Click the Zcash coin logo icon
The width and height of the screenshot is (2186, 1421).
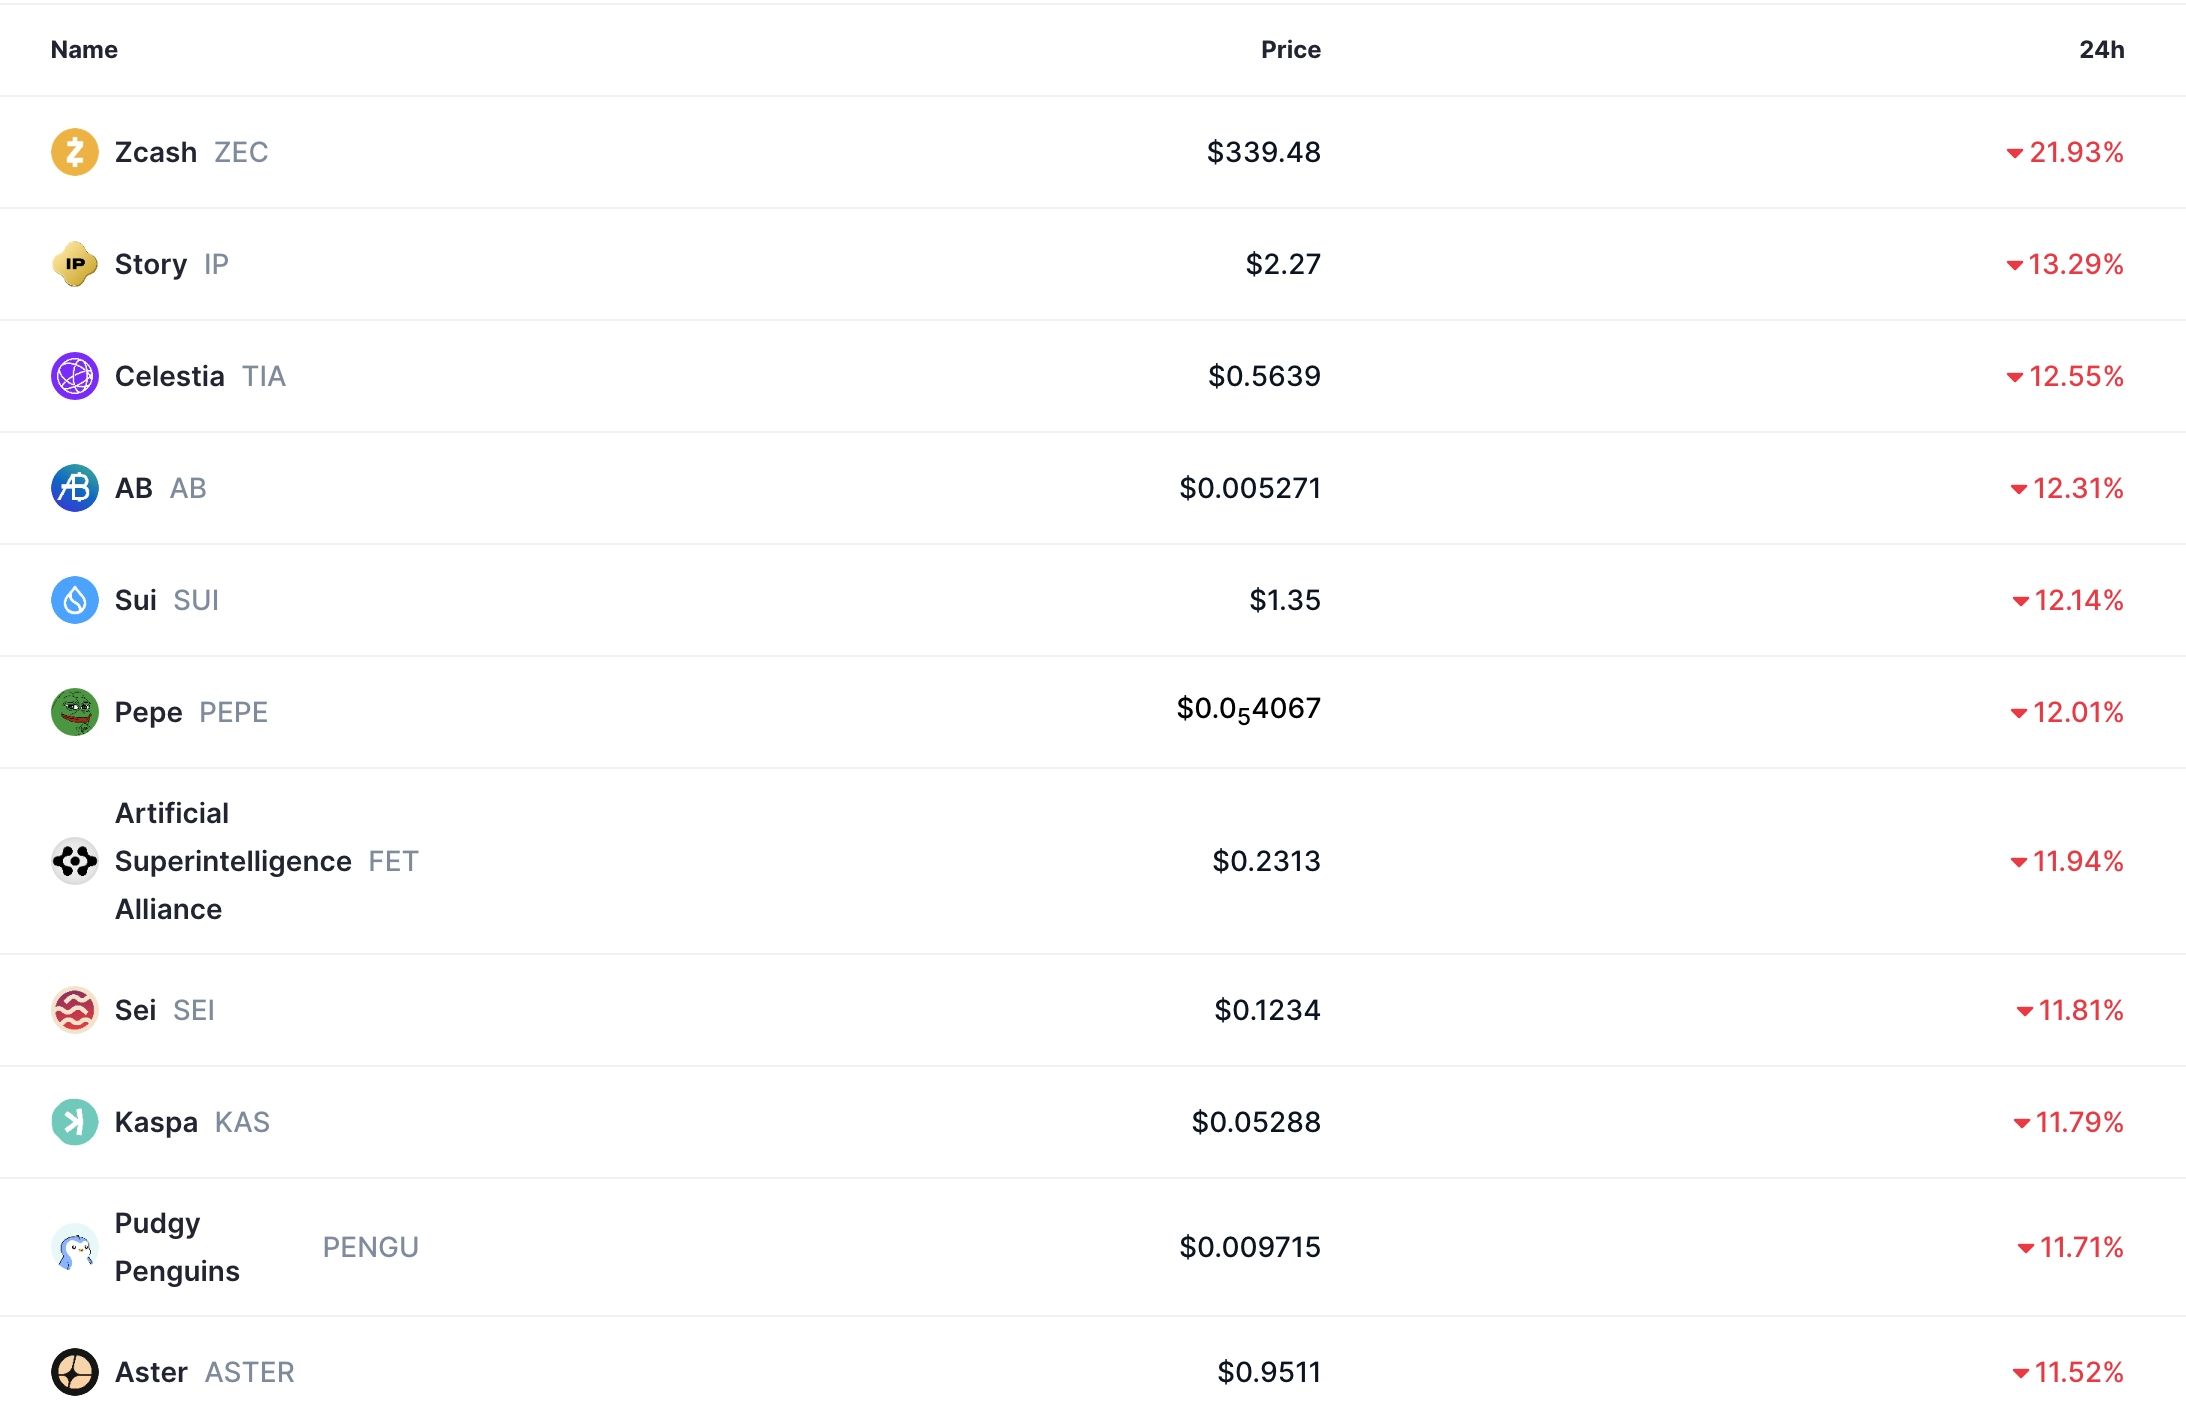(x=75, y=152)
